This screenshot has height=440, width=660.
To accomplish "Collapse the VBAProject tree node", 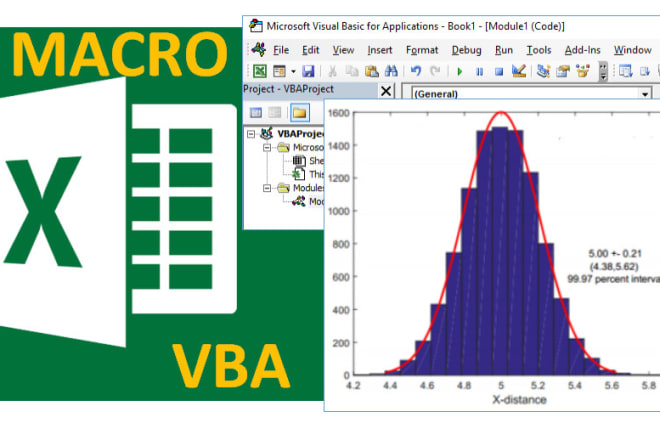I will 251,134.
